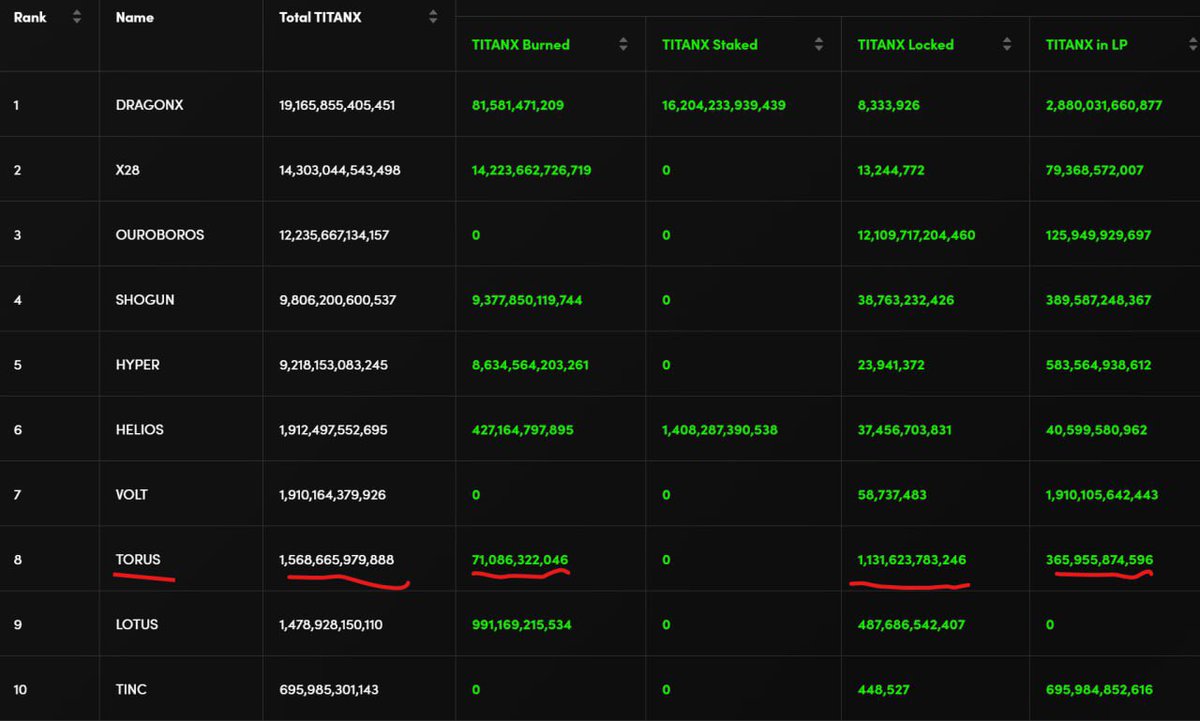
Task: Click LOTUS locked value 487,686,542,407
Action: click(912, 625)
